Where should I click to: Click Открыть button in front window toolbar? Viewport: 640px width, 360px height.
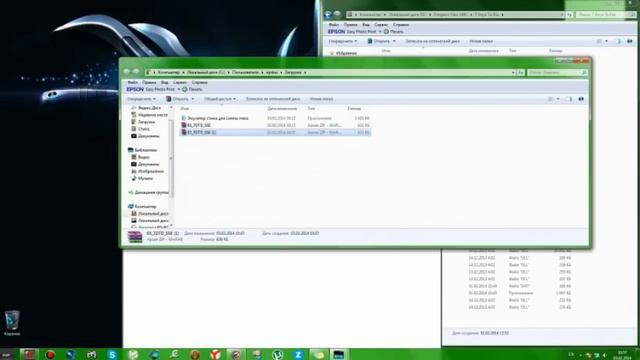coord(178,99)
